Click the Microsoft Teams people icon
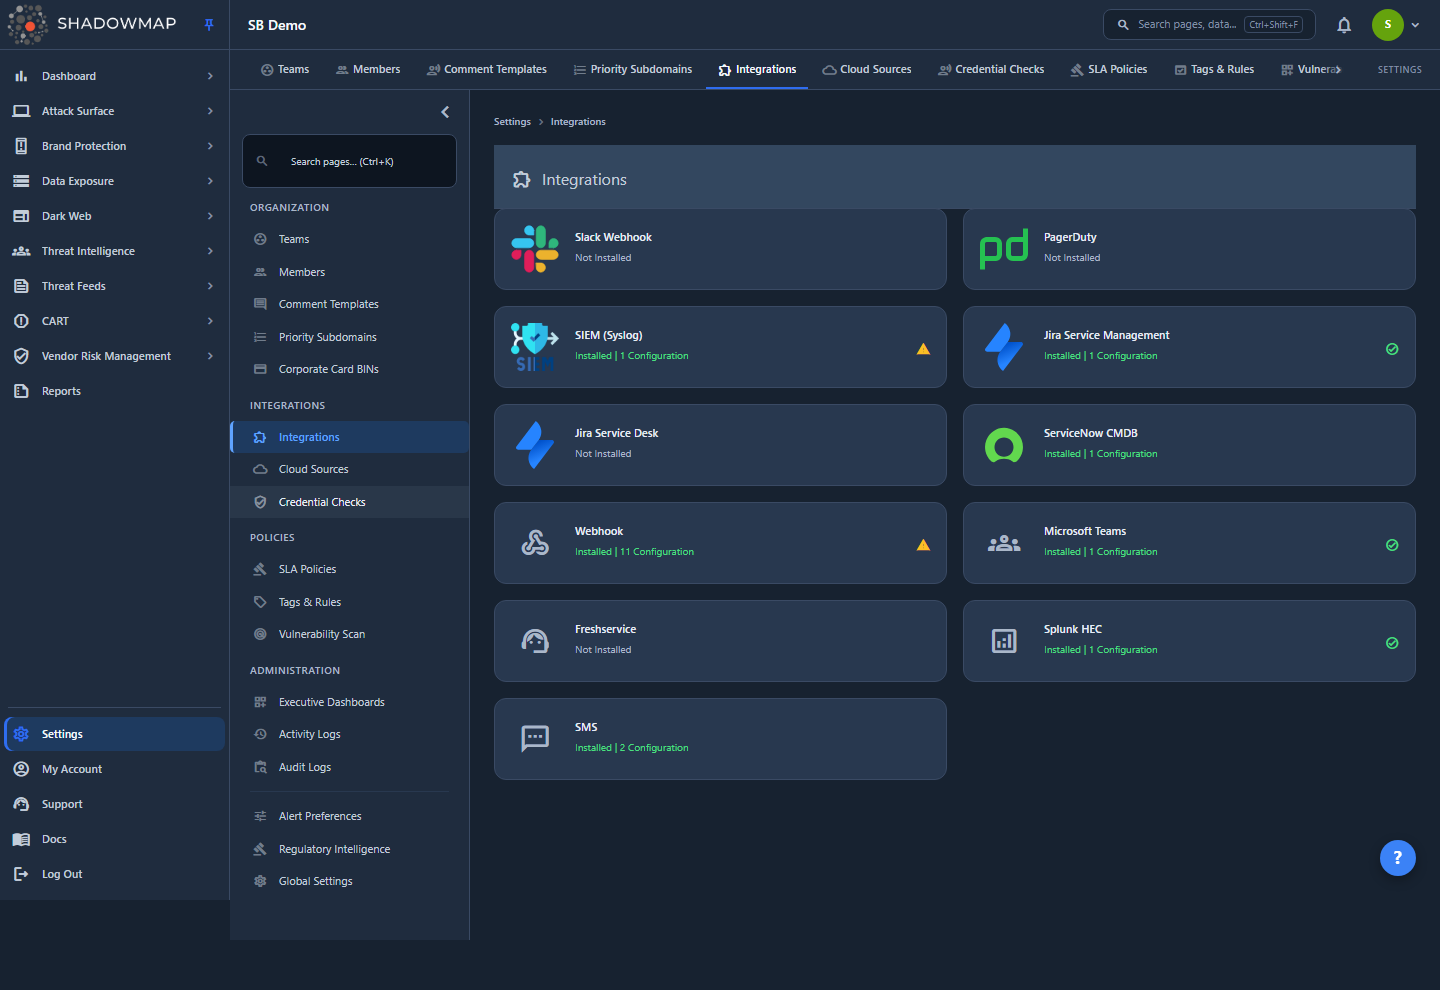 pos(1004,543)
